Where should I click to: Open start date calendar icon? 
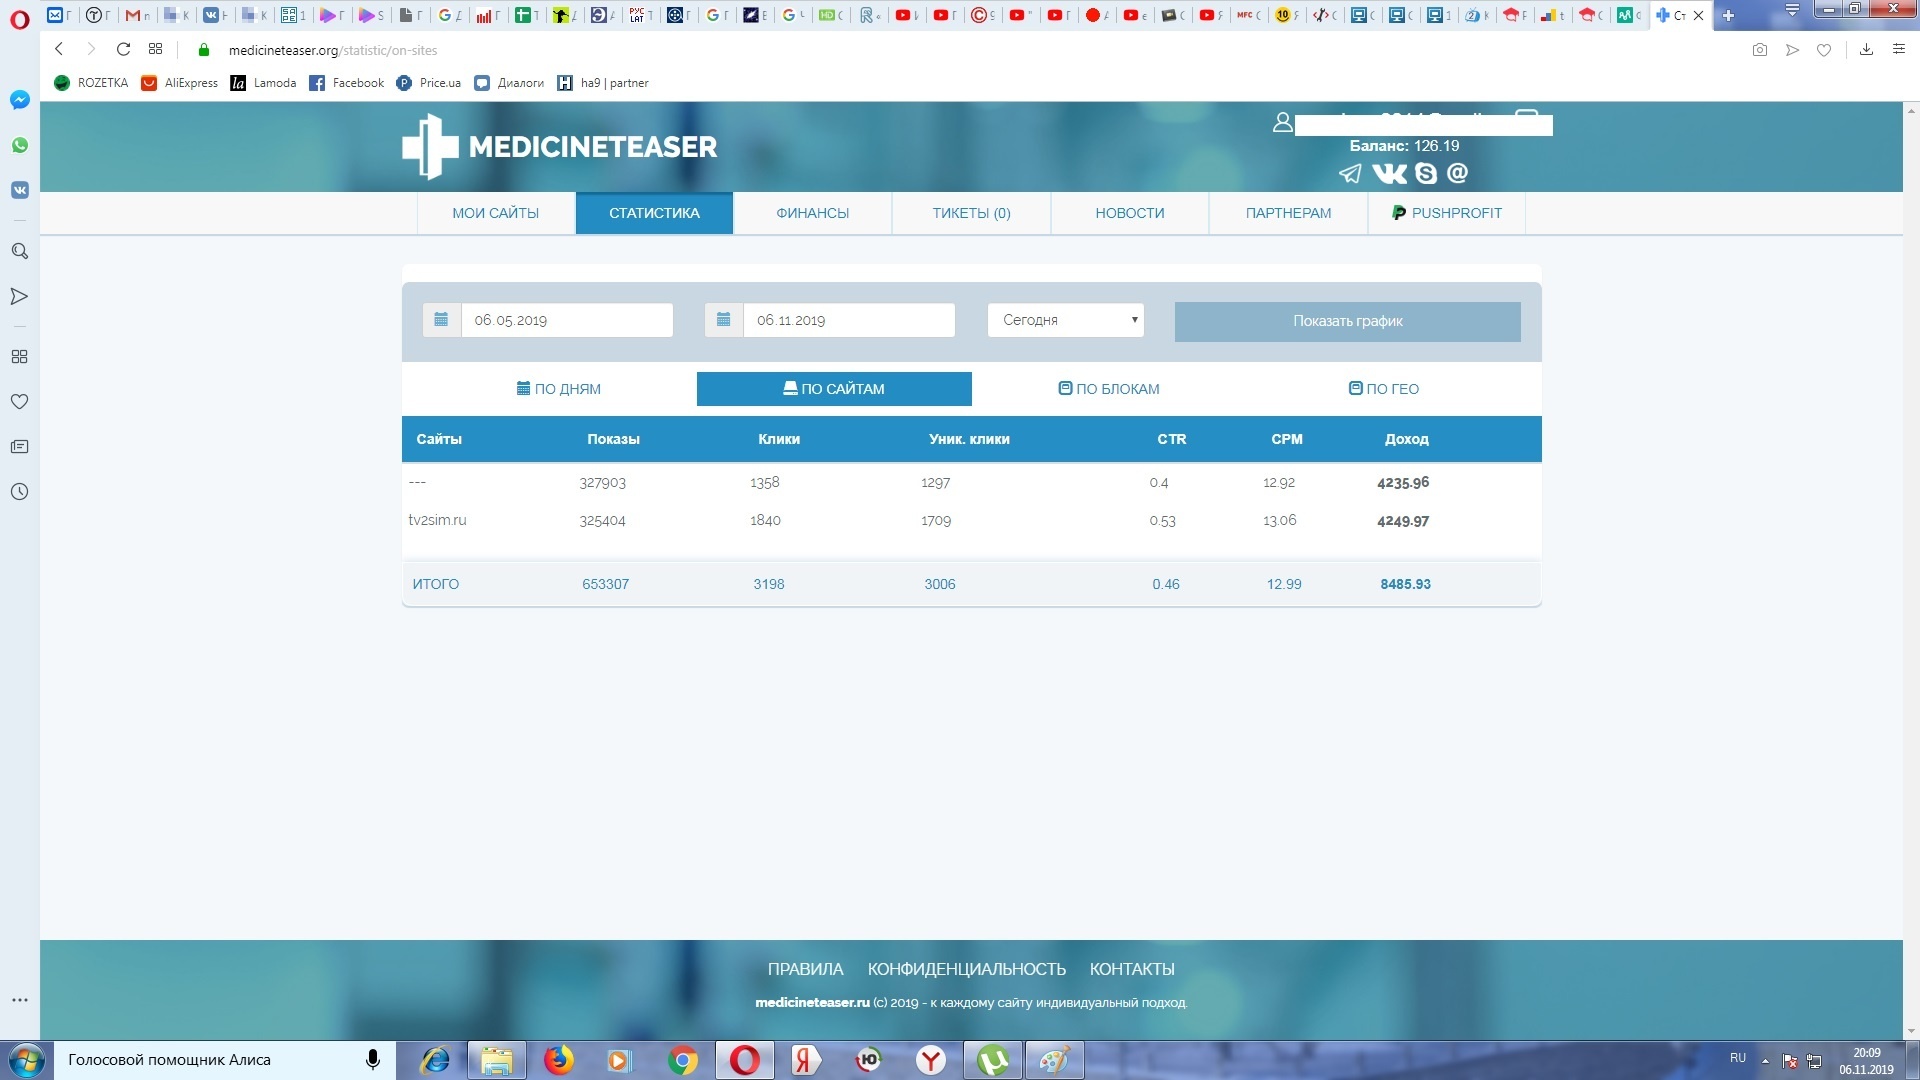441,320
